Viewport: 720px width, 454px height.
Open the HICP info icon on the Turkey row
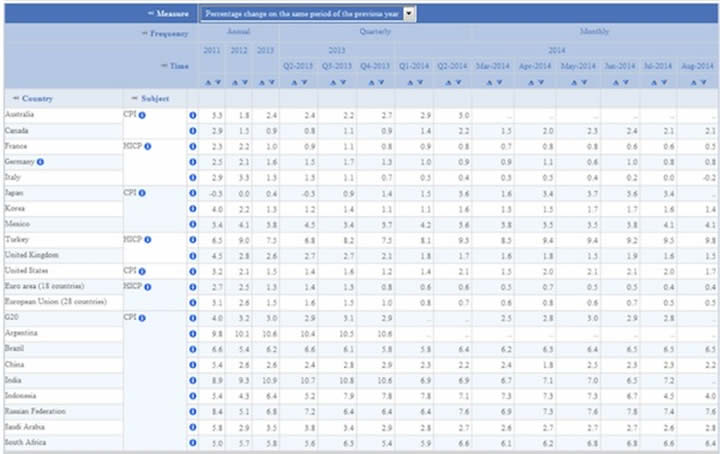147,240
